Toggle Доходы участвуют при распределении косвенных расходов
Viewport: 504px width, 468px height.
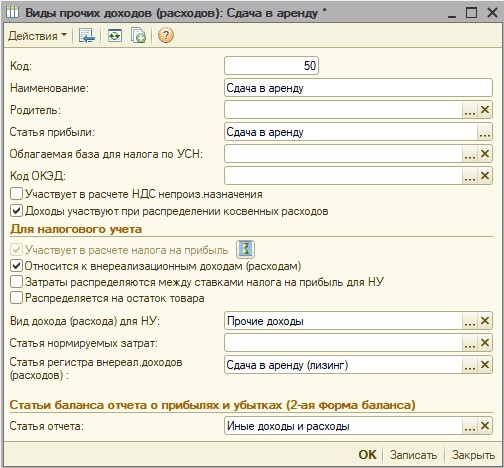(16, 211)
